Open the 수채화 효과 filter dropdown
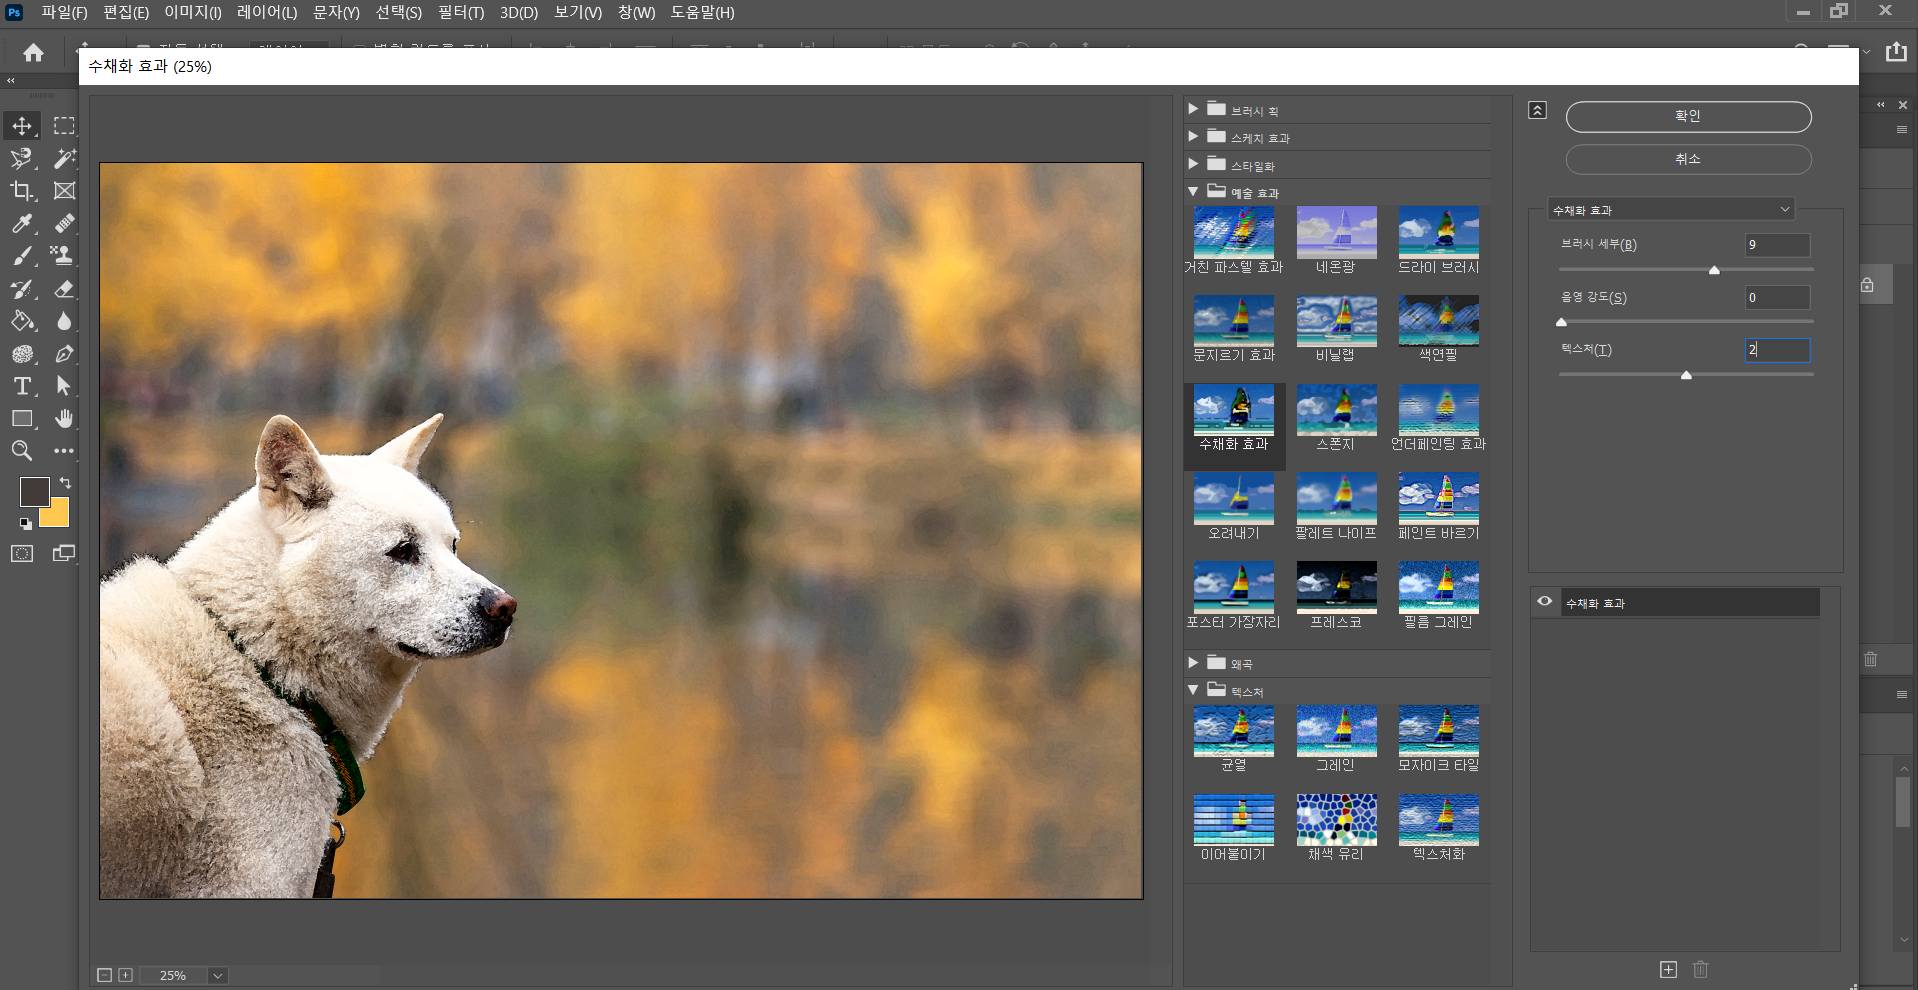The width and height of the screenshot is (1918, 990). pos(1671,210)
